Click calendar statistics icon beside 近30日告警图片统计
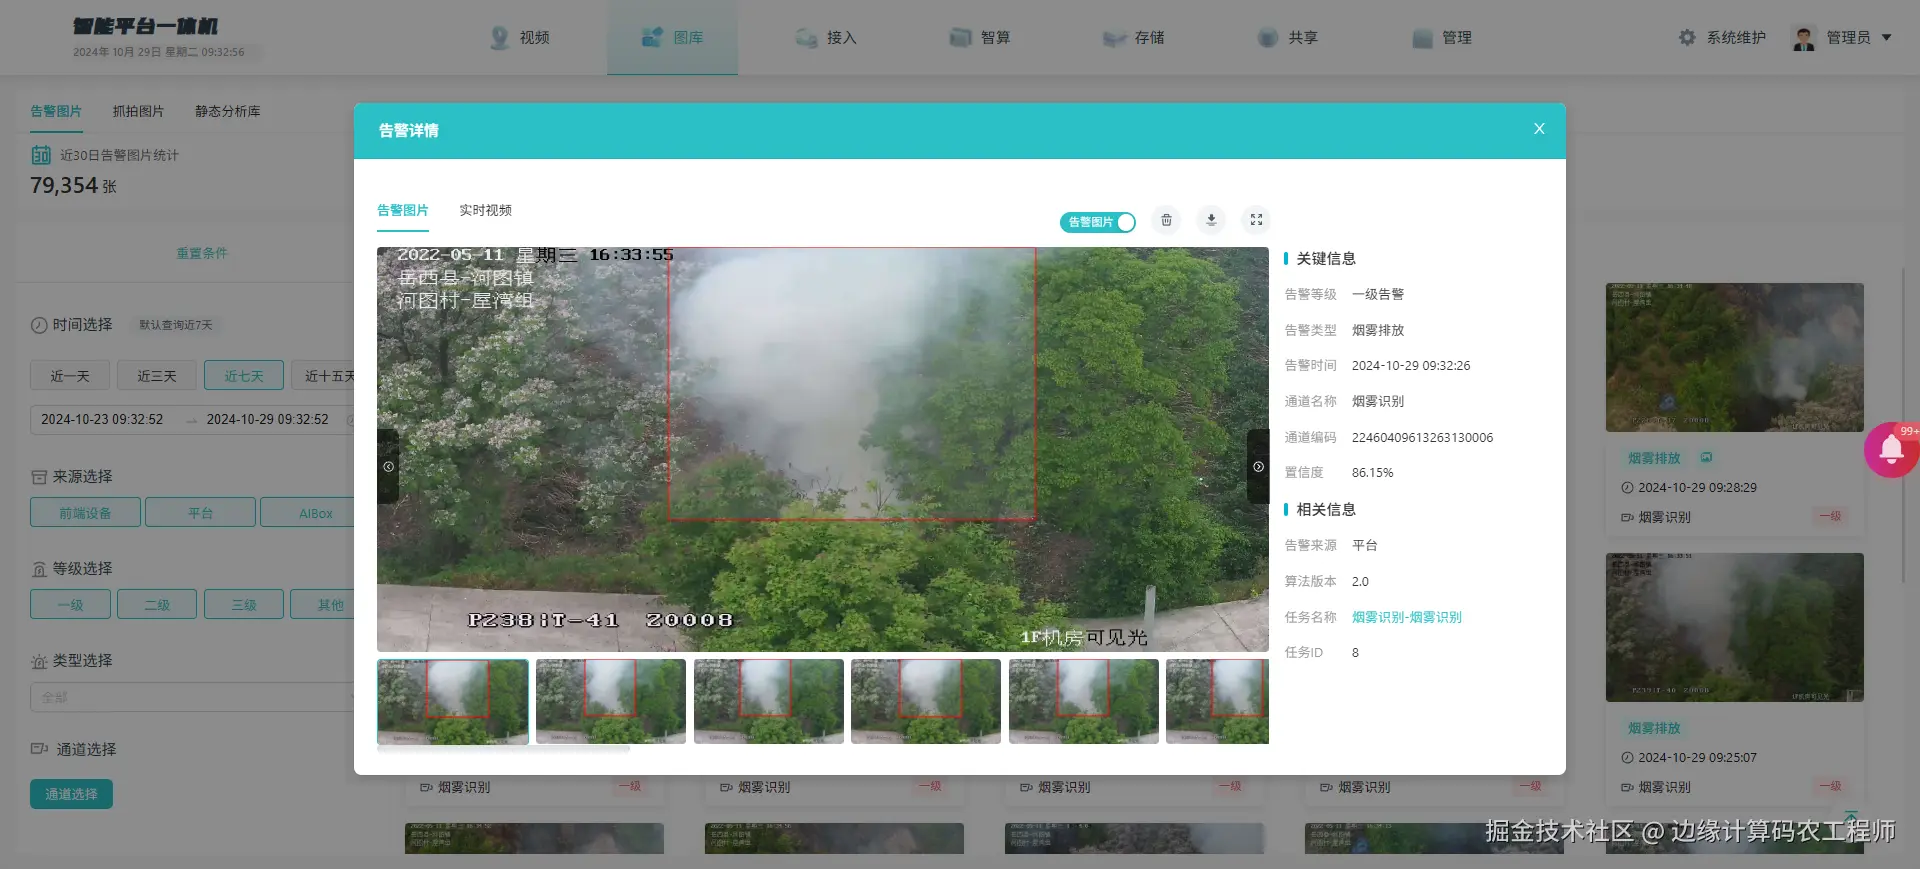 point(41,155)
